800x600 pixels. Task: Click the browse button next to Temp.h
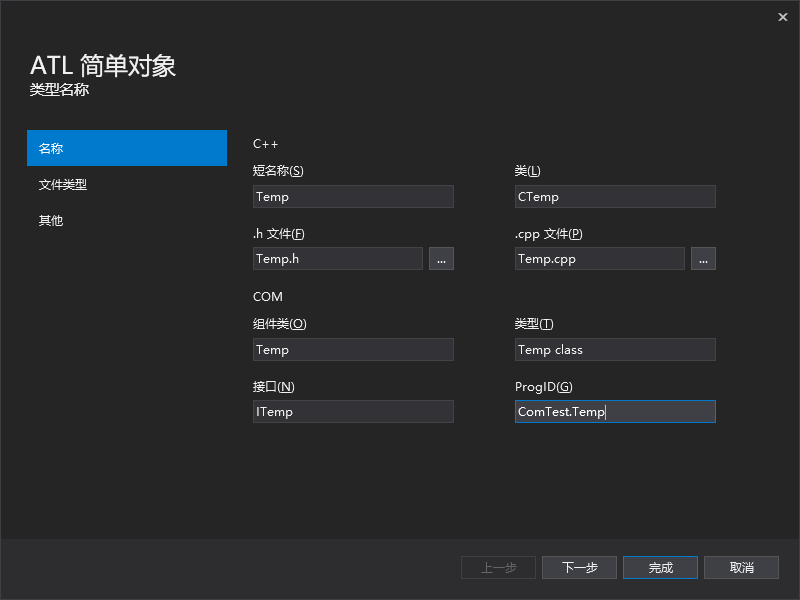pos(441,258)
